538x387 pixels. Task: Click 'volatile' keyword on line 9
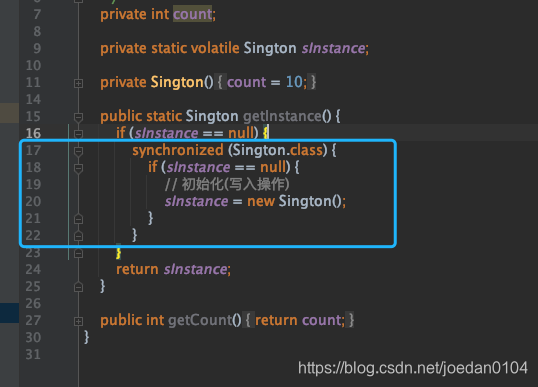click(x=215, y=48)
